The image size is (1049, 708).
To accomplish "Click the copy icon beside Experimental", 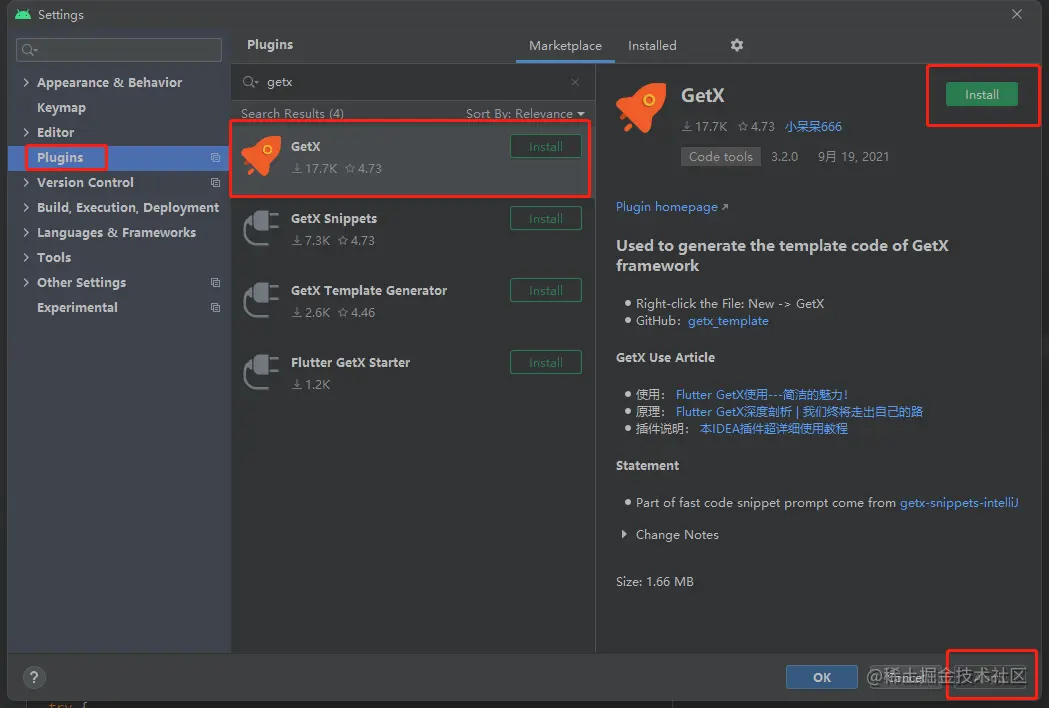I will click(215, 308).
